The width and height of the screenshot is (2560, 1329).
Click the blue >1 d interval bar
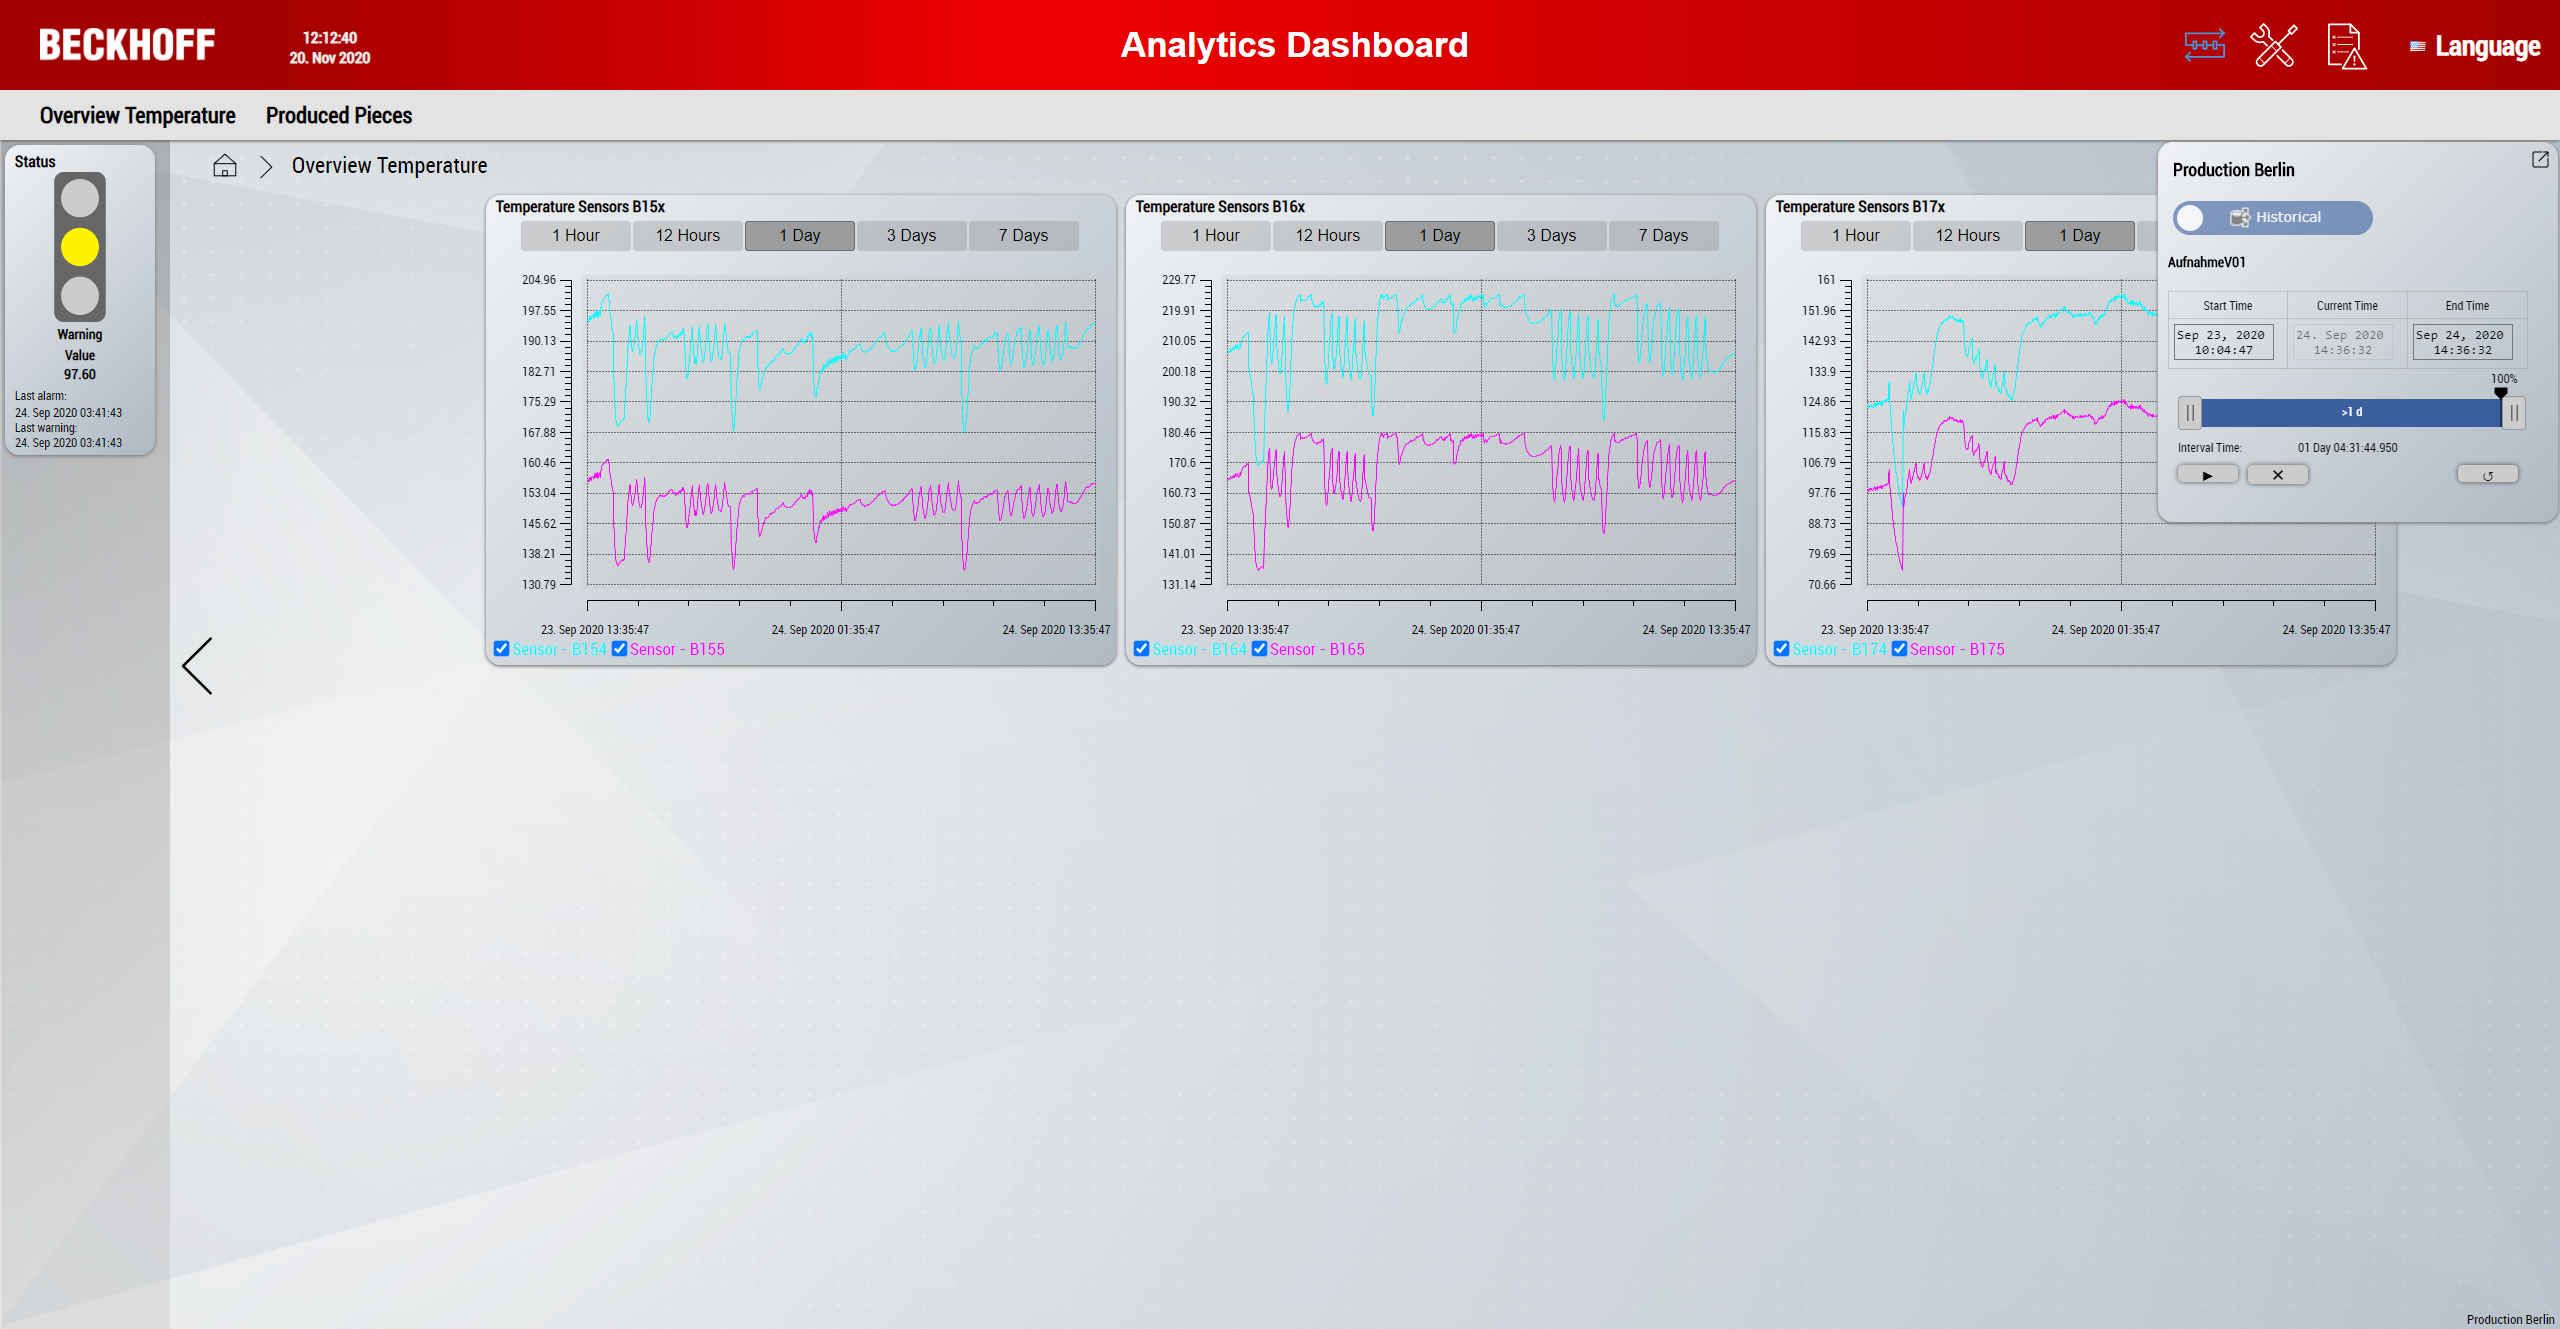coord(2351,412)
